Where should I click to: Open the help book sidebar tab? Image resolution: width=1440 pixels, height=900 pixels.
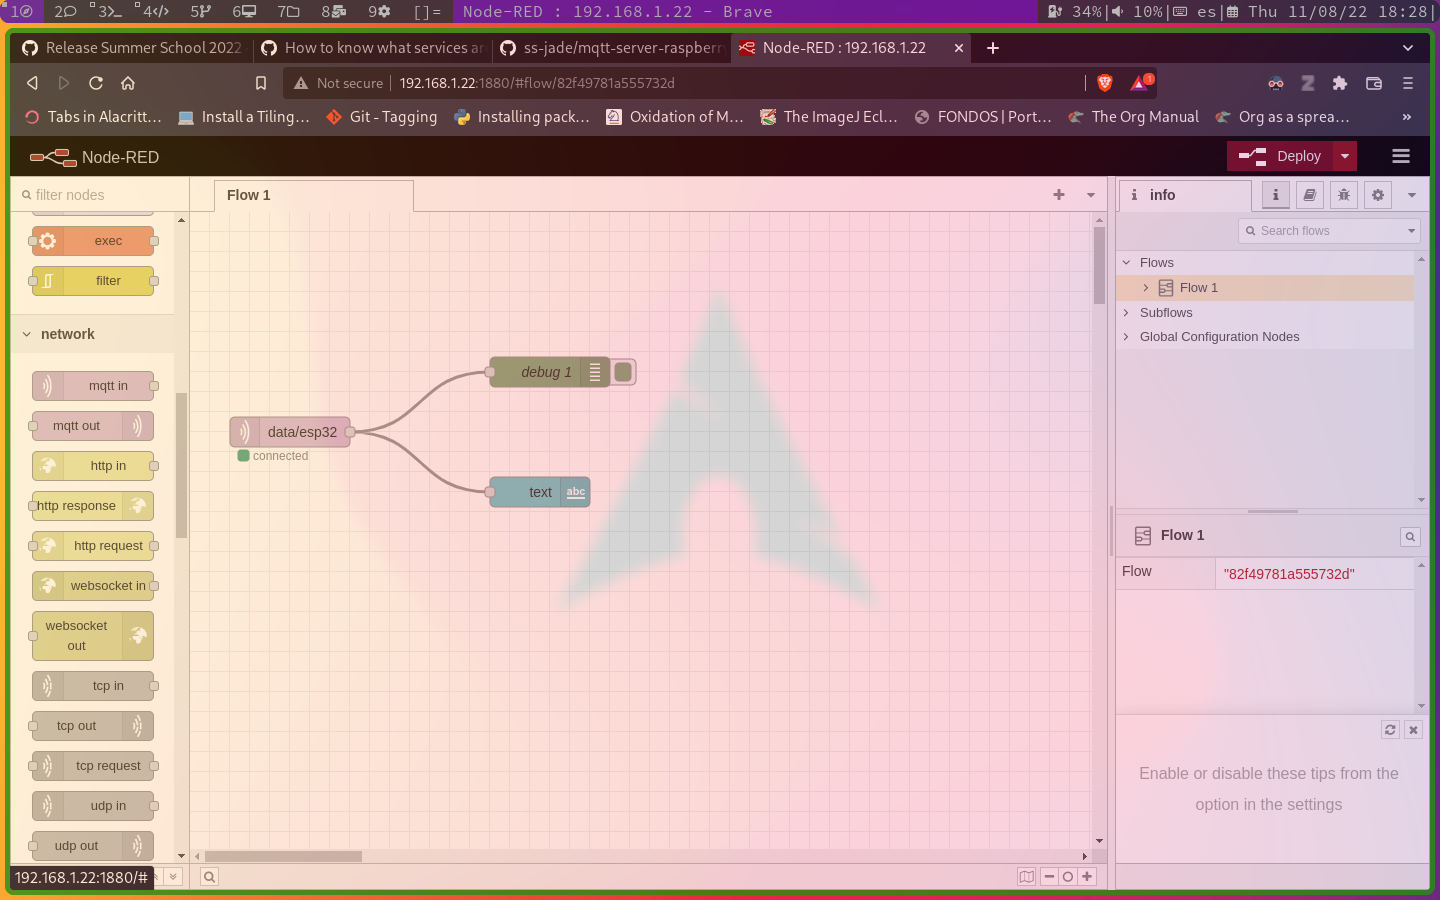(1309, 195)
